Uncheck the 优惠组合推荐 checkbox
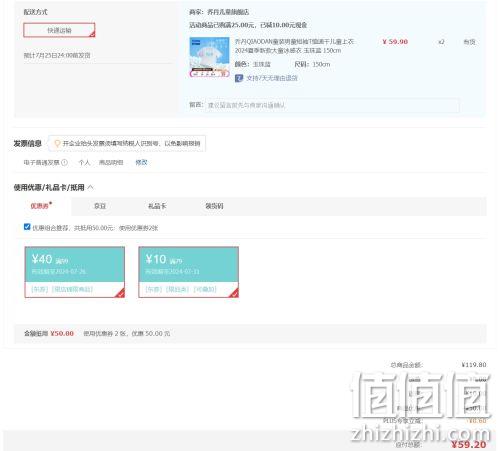The image size is (500, 451). point(27,227)
